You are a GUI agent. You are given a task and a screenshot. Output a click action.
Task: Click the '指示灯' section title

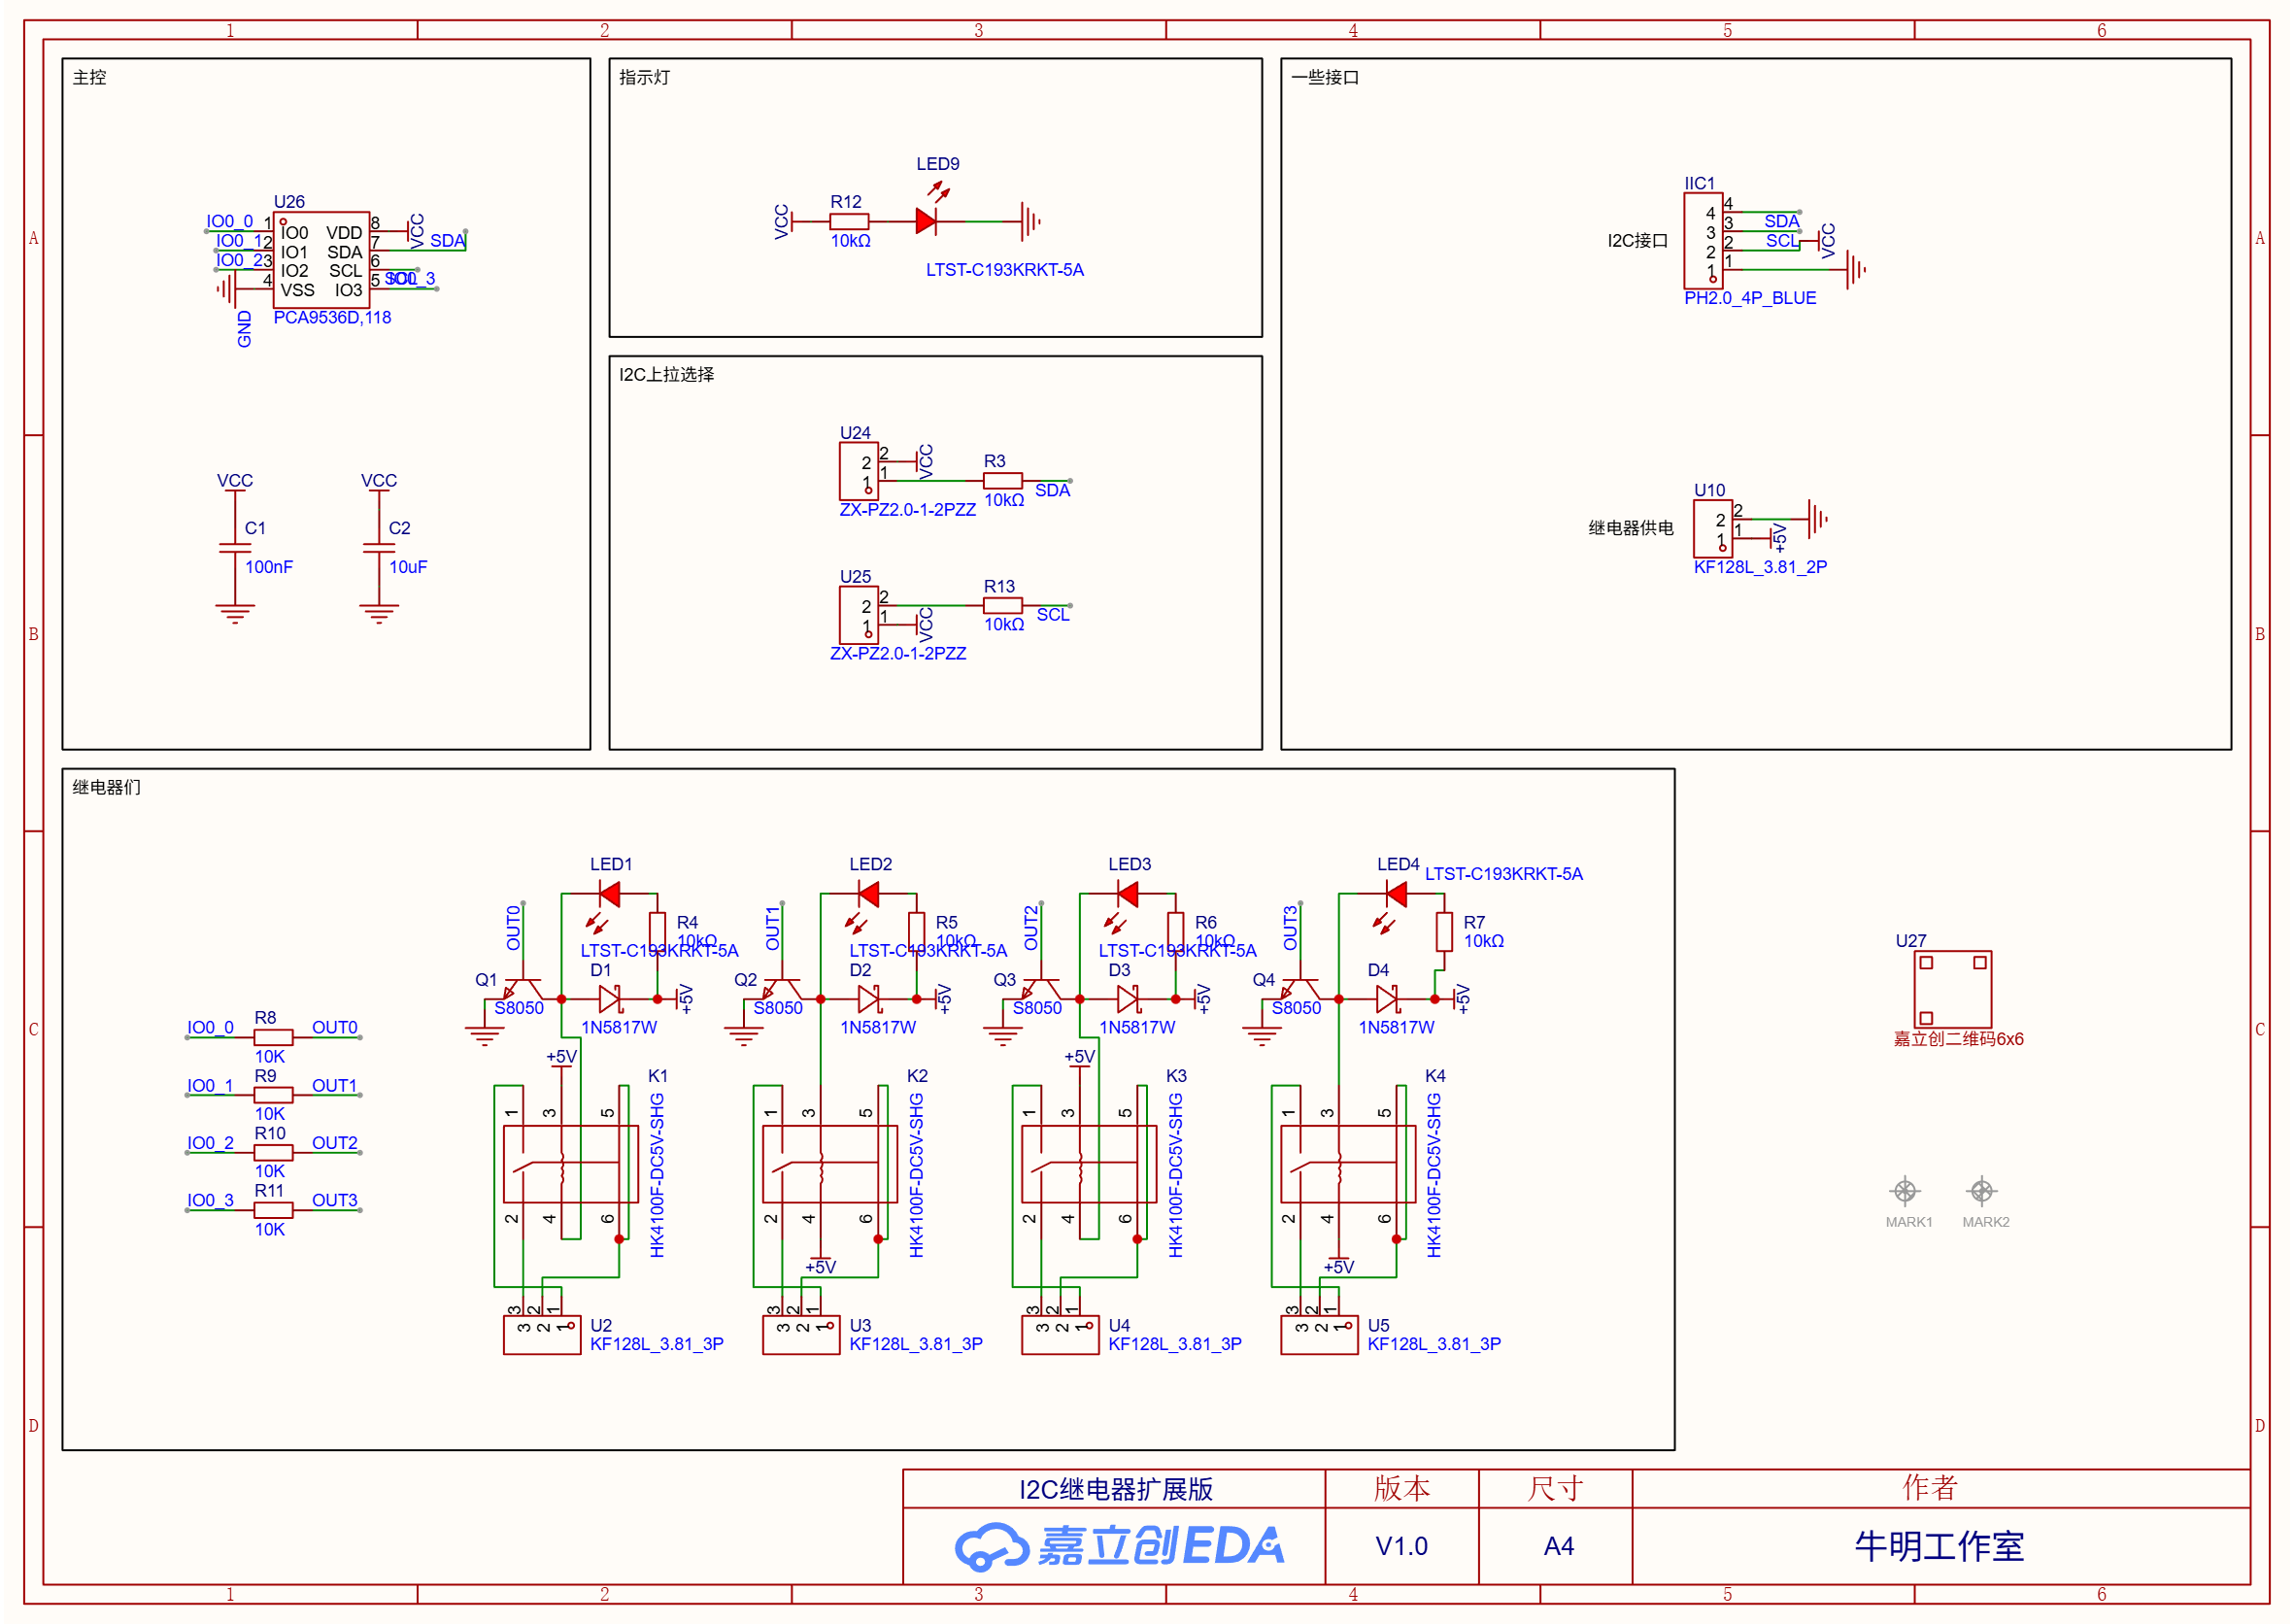click(644, 77)
